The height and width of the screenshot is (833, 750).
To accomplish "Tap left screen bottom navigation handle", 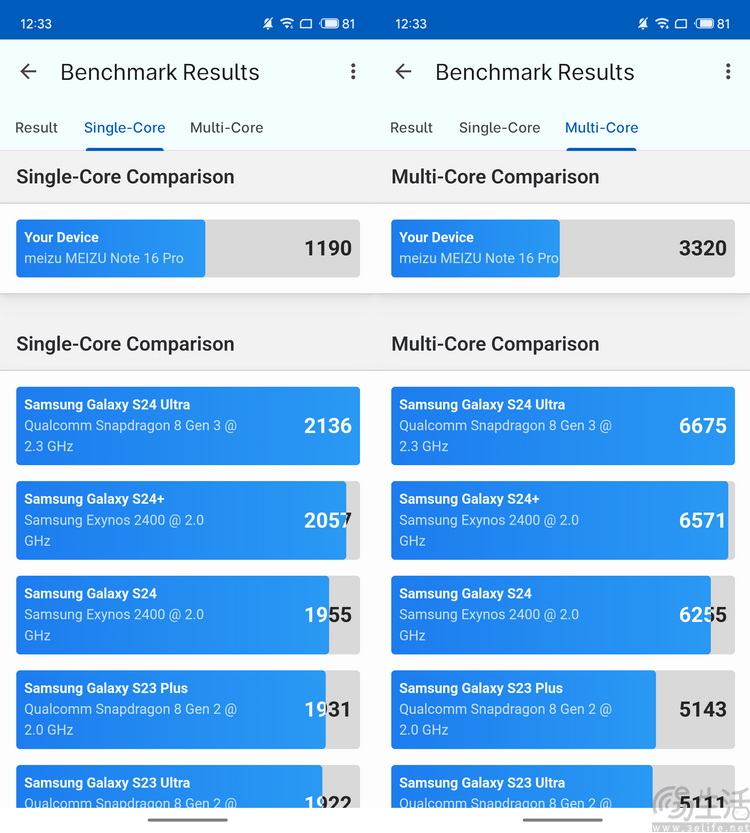I will [x=188, y=820].
